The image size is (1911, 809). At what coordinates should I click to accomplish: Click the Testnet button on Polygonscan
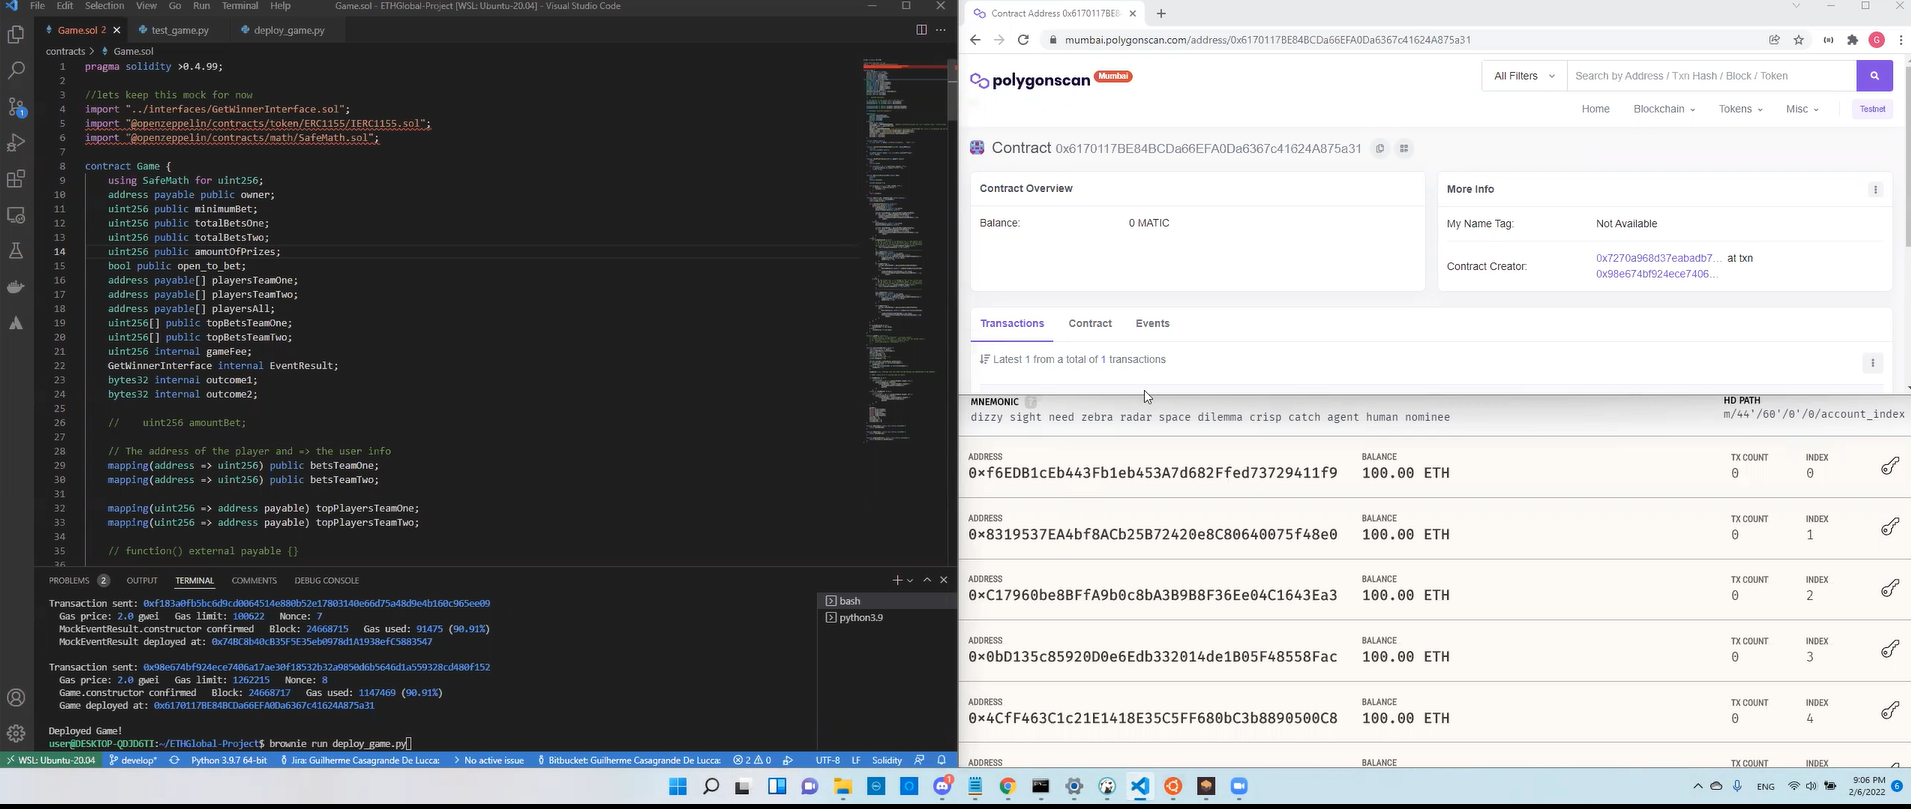point(1873,109)
